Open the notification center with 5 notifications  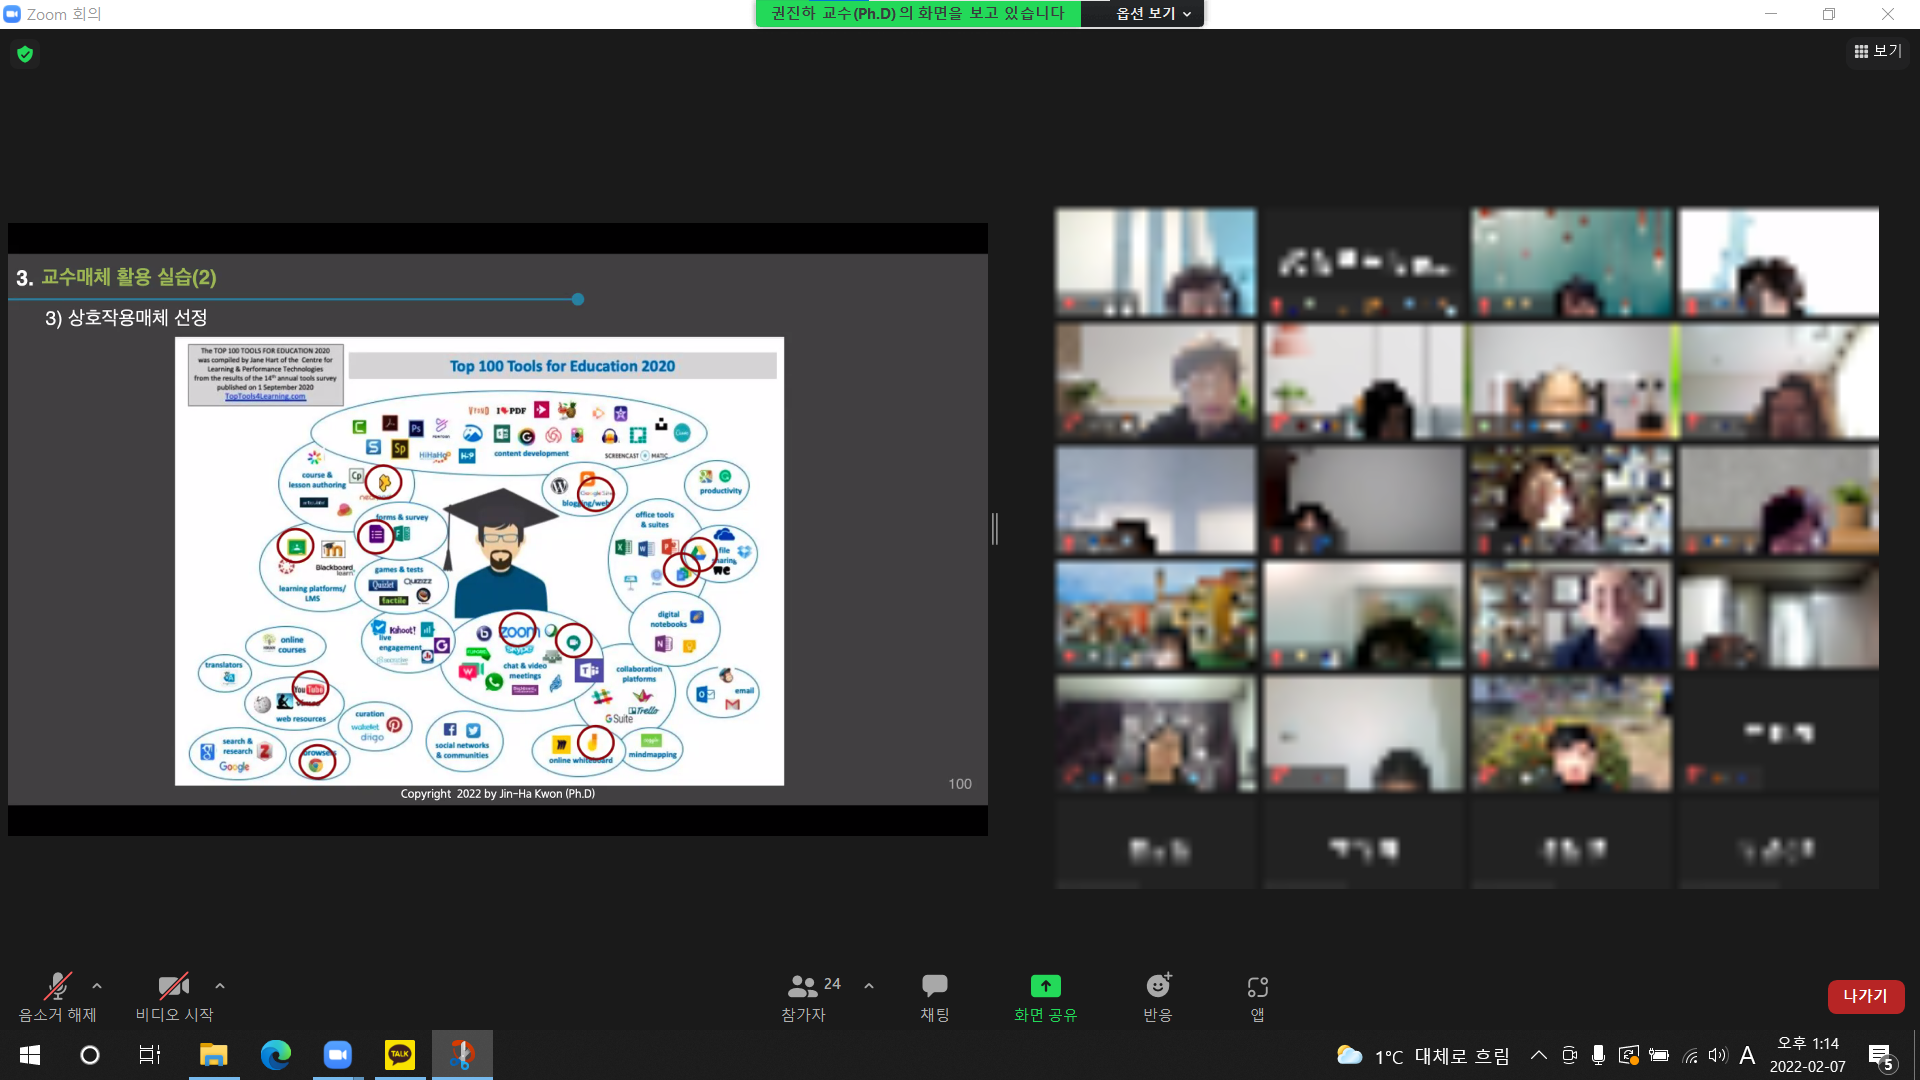(1880, 1055)
